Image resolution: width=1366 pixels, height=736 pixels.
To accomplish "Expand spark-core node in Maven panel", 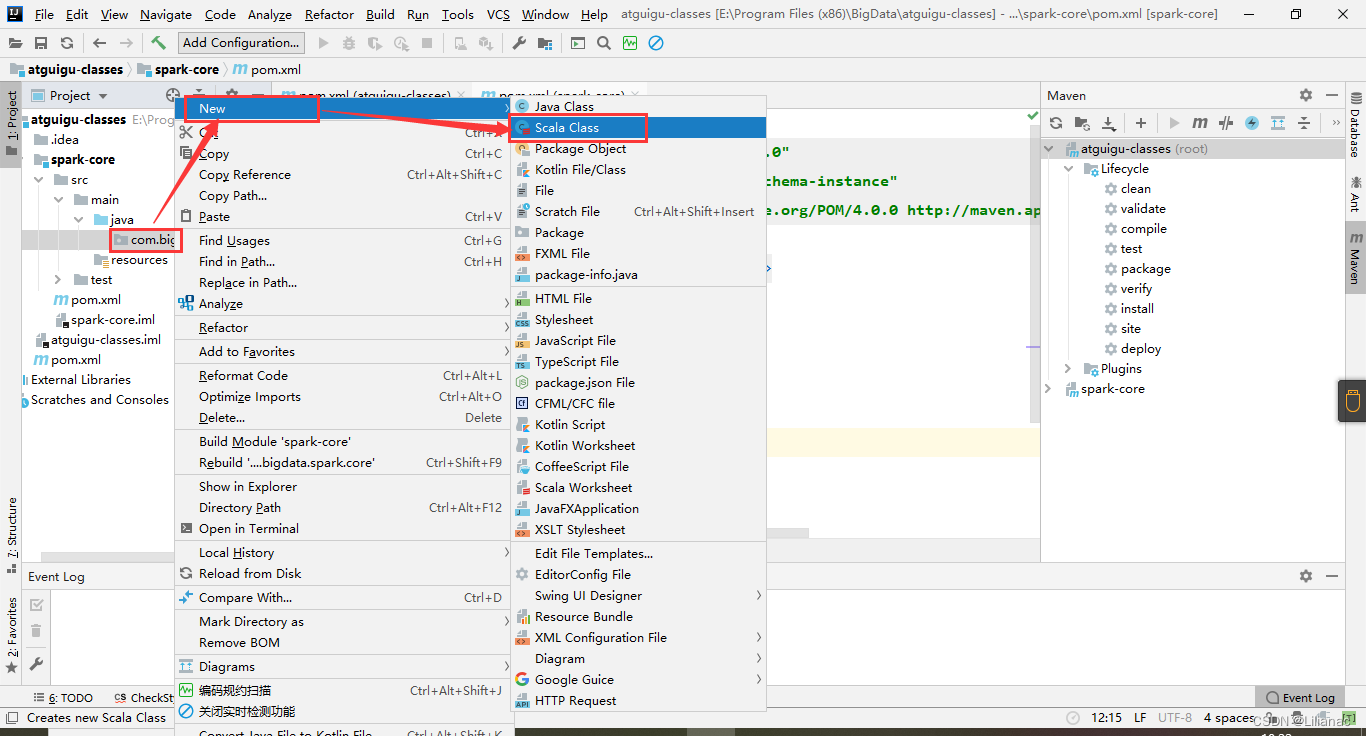I will coord(1049,389).
